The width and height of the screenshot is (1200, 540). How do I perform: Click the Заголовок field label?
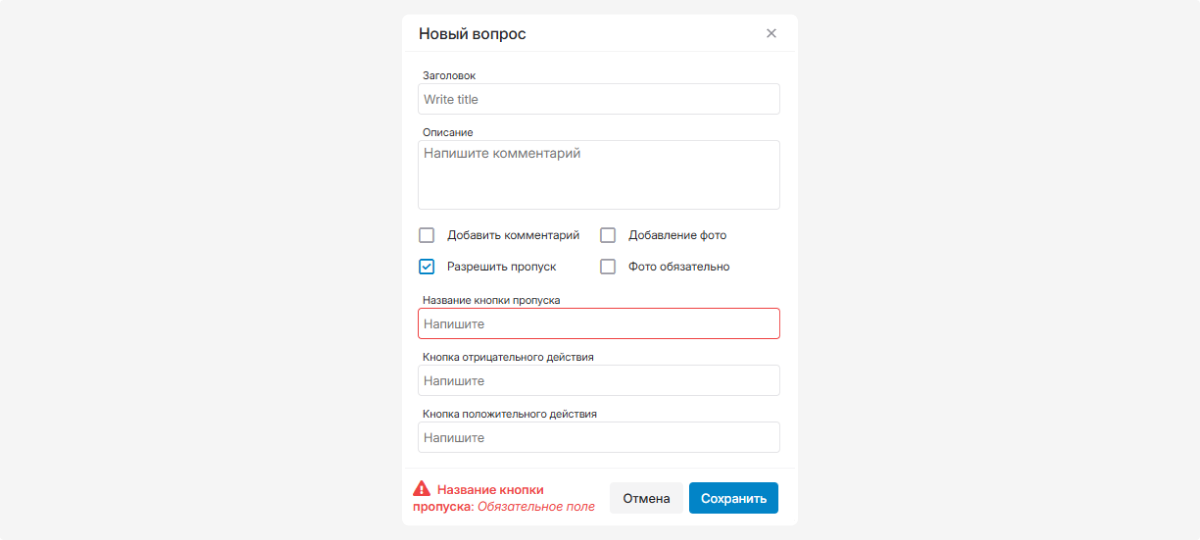point(450,75)
